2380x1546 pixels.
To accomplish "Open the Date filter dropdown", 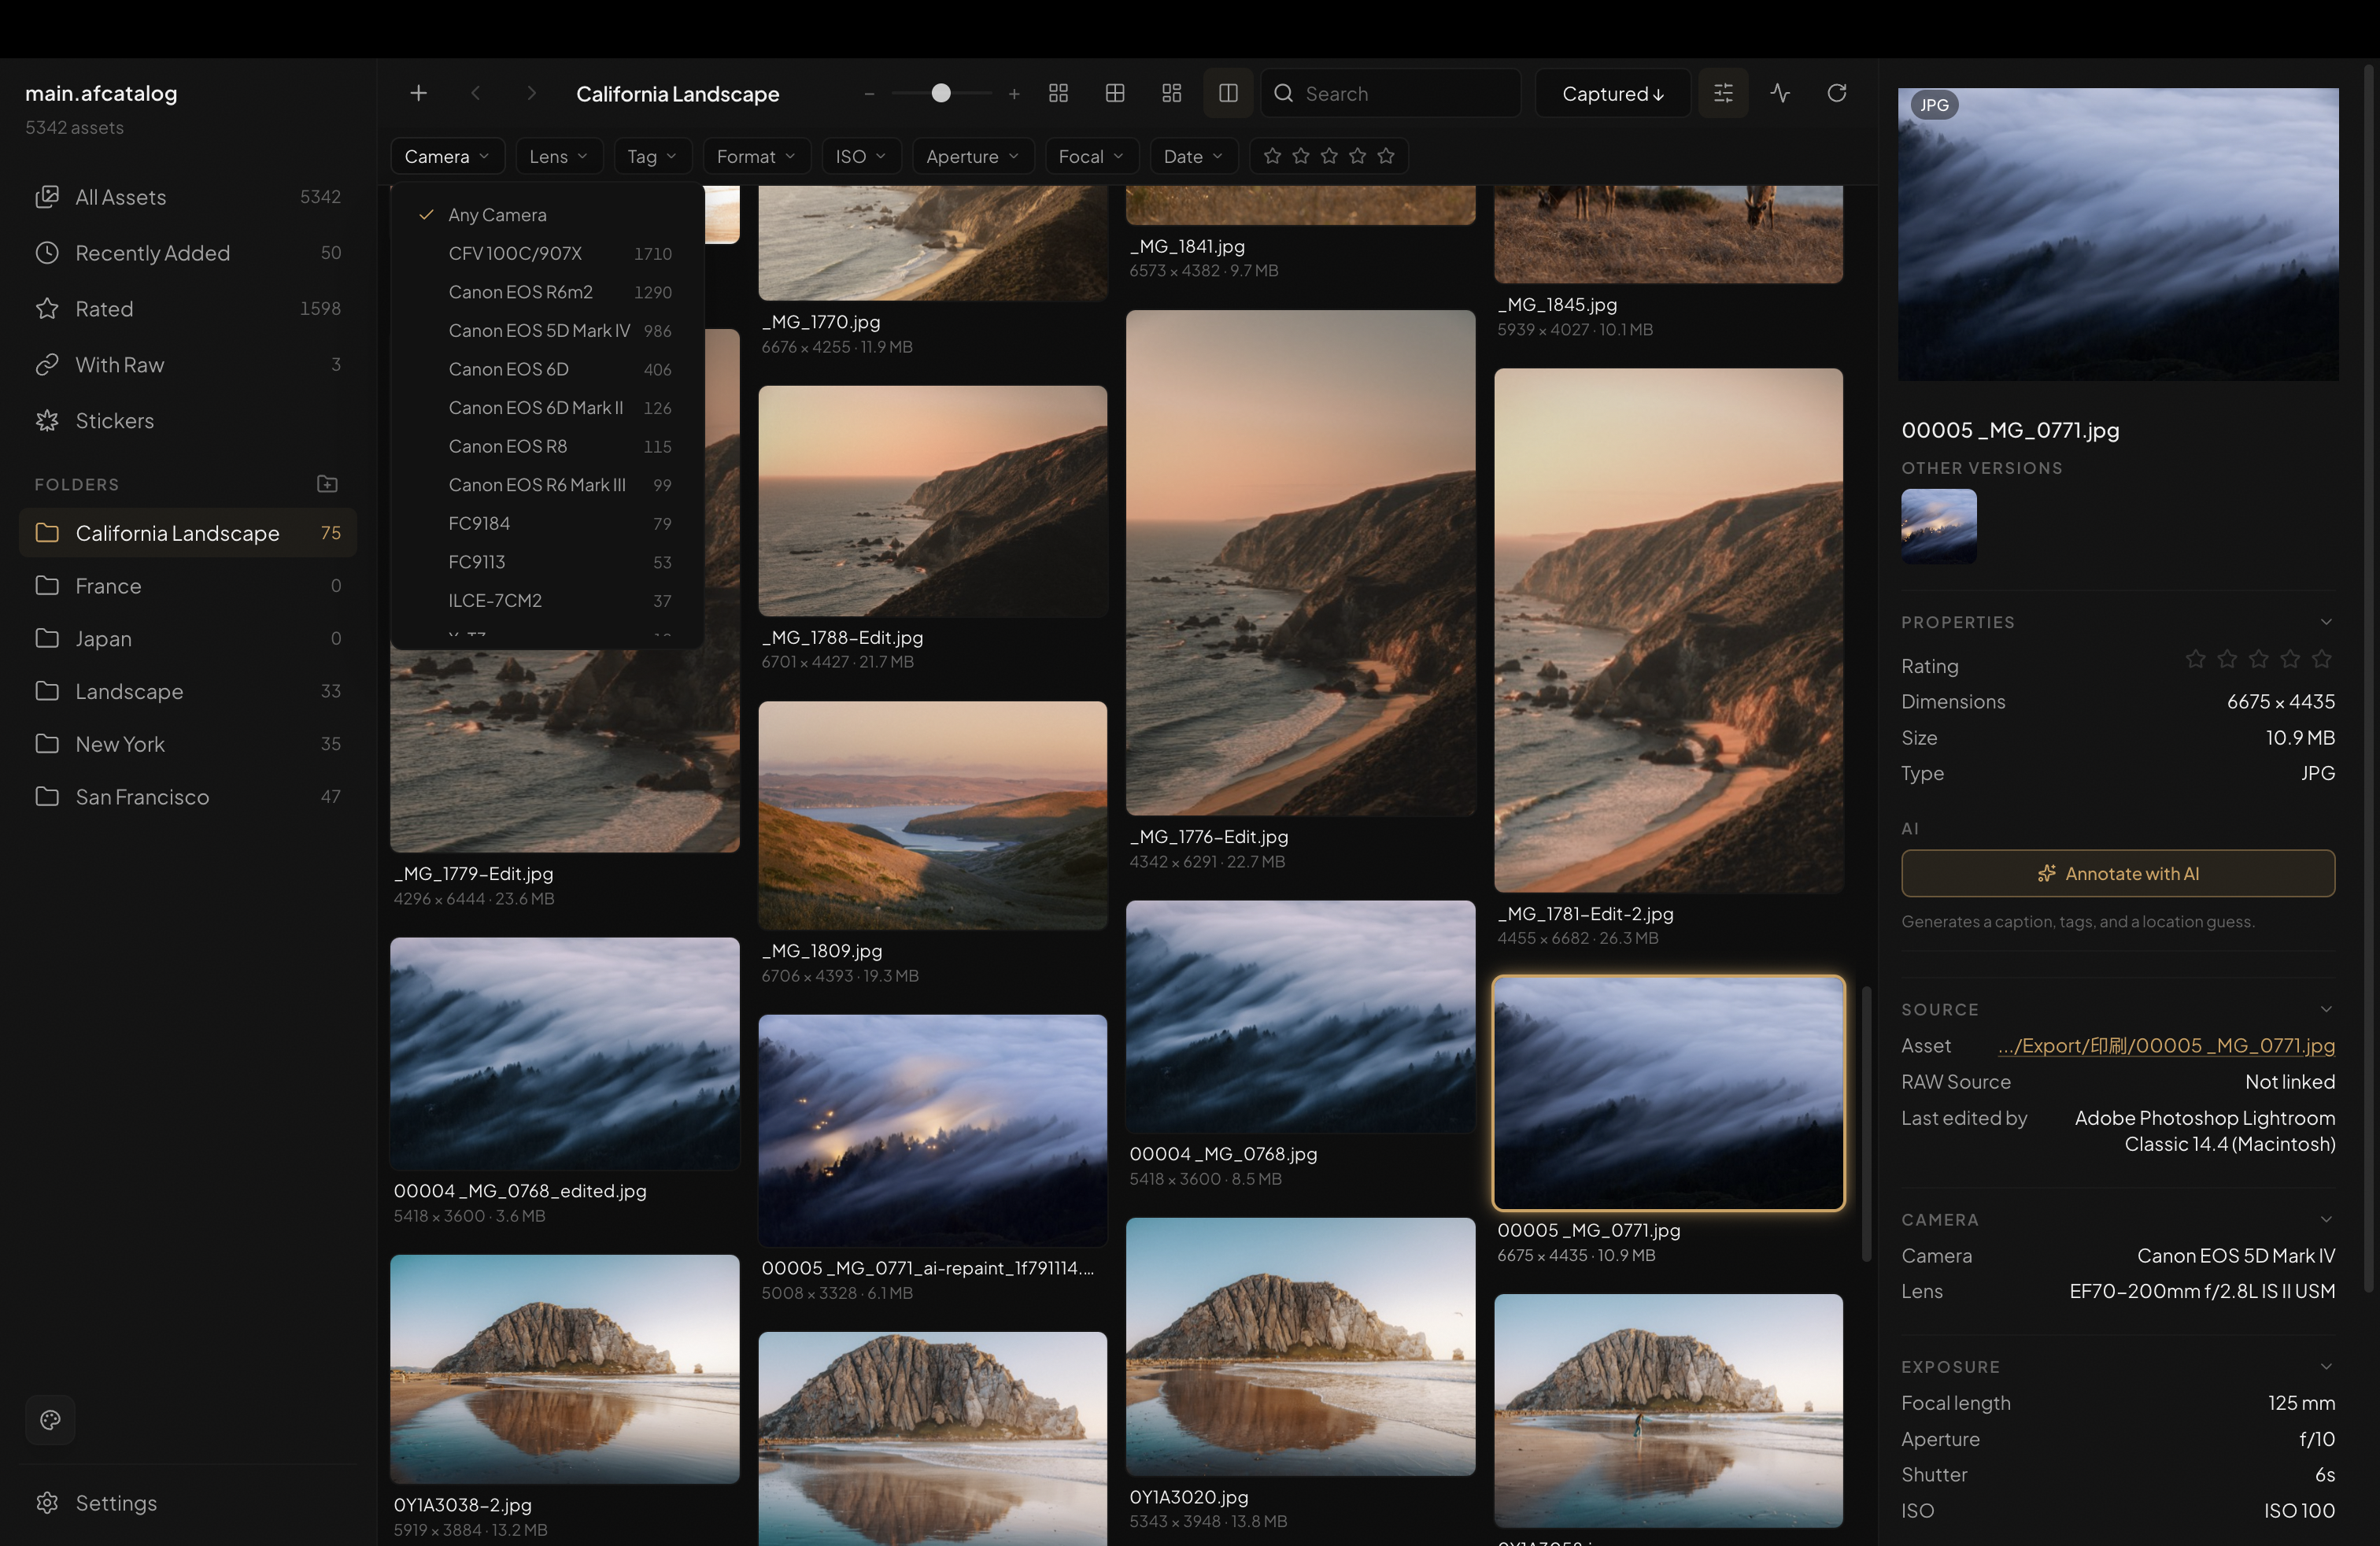I will pyautogui.click(x=1193, y=156).
